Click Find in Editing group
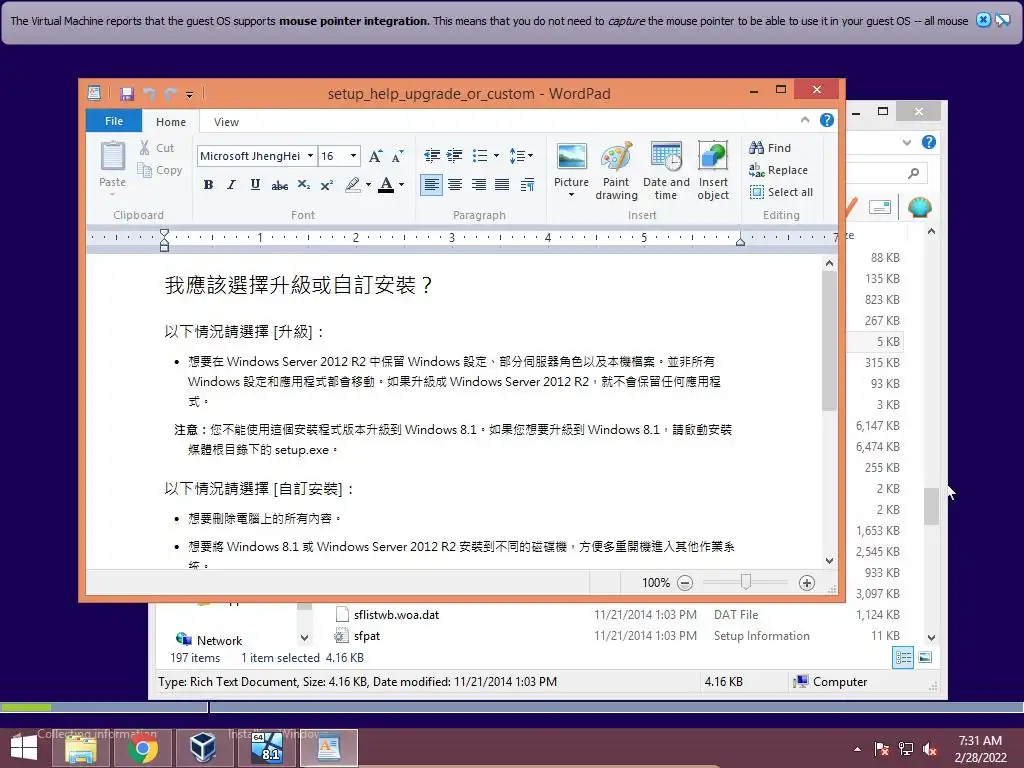Viewport: 1024px width, 768px height. tap(770, 148)
